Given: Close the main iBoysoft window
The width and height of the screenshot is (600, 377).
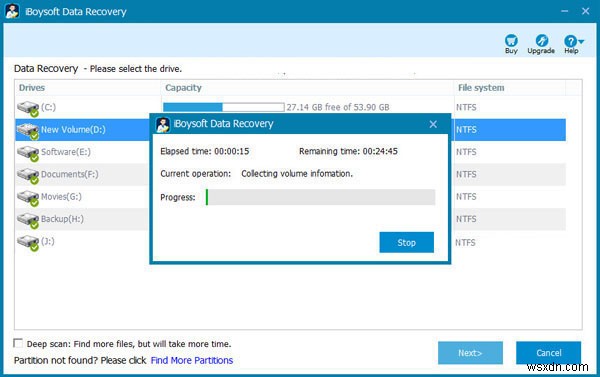Looking at the screenshot, I should pyautogui.click(x=585, y=11).
